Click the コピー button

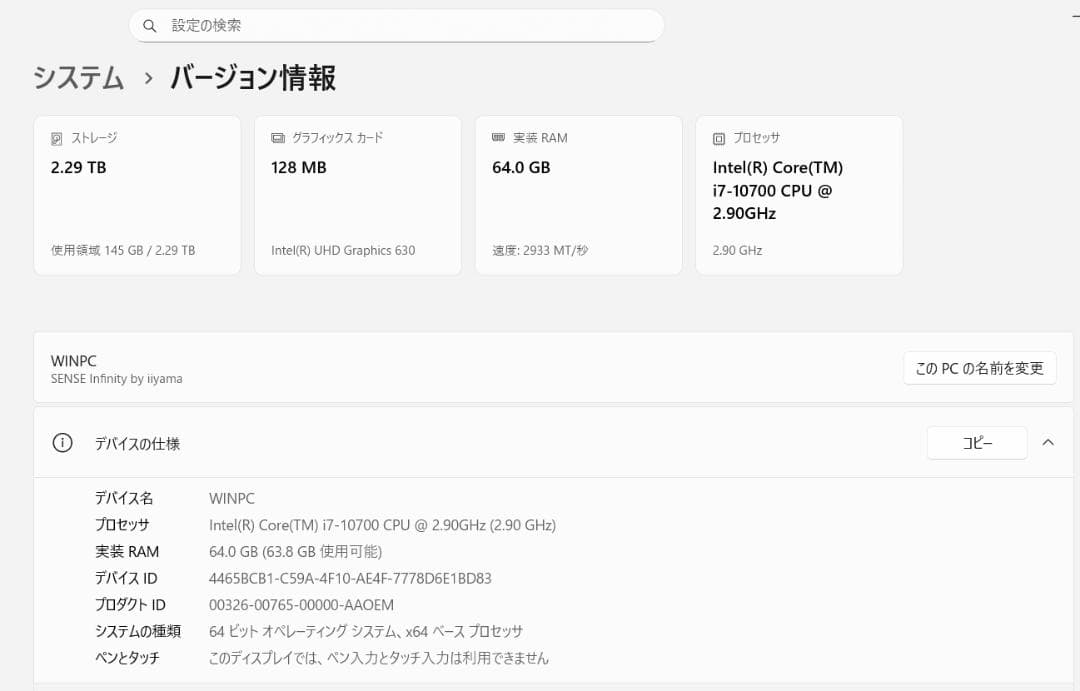point(976,442)
